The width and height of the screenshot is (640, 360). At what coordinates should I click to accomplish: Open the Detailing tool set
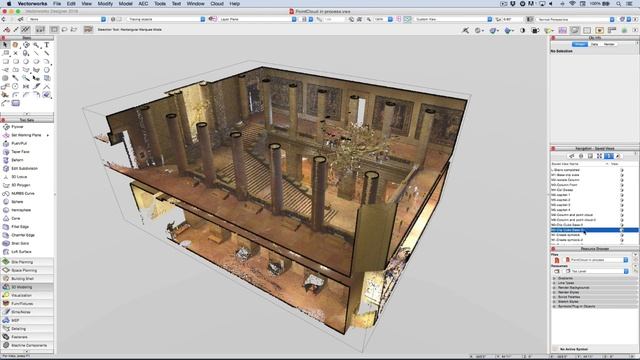[27, 329]
